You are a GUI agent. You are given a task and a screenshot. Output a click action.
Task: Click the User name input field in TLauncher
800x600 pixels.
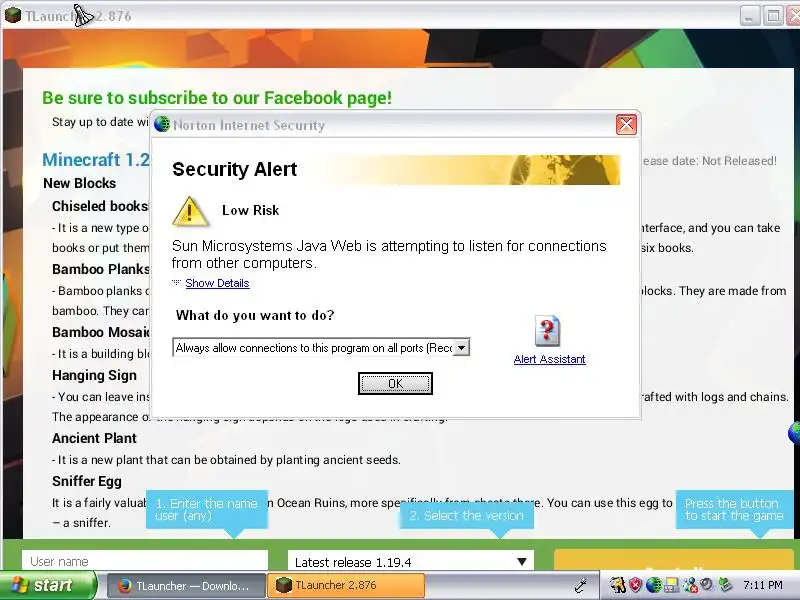(145, 561)
